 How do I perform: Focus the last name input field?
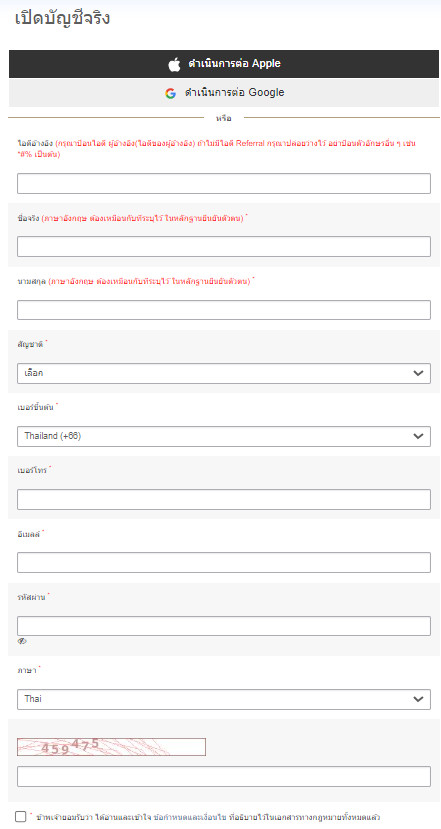click(x=224, y=310)
